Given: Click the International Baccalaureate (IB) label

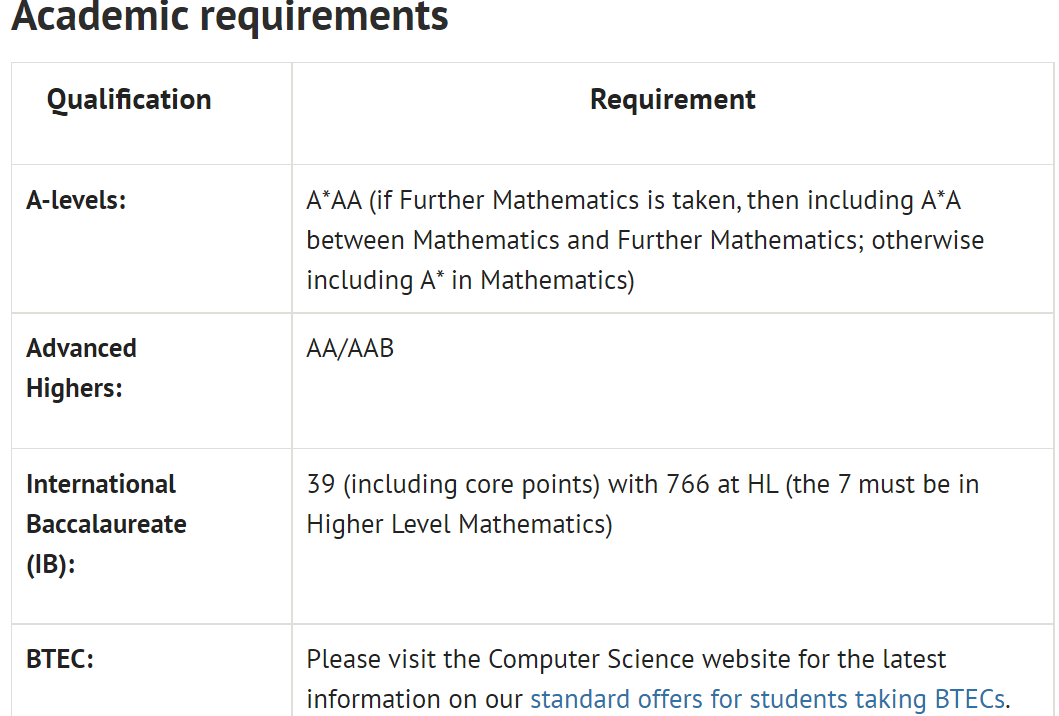Looking at the screenshot, I should coord(106,524).
